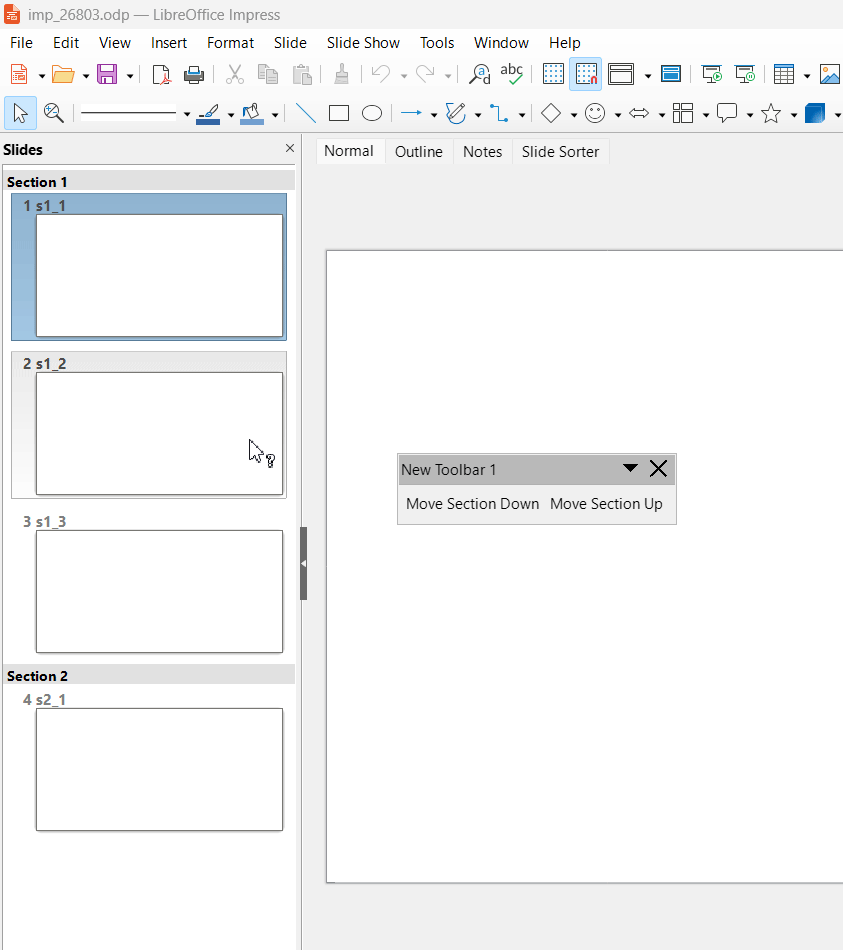This screenshot has width=843, height=950.
Task: Select the Smiley symbol shape tool
Action: tap(595, 113)
